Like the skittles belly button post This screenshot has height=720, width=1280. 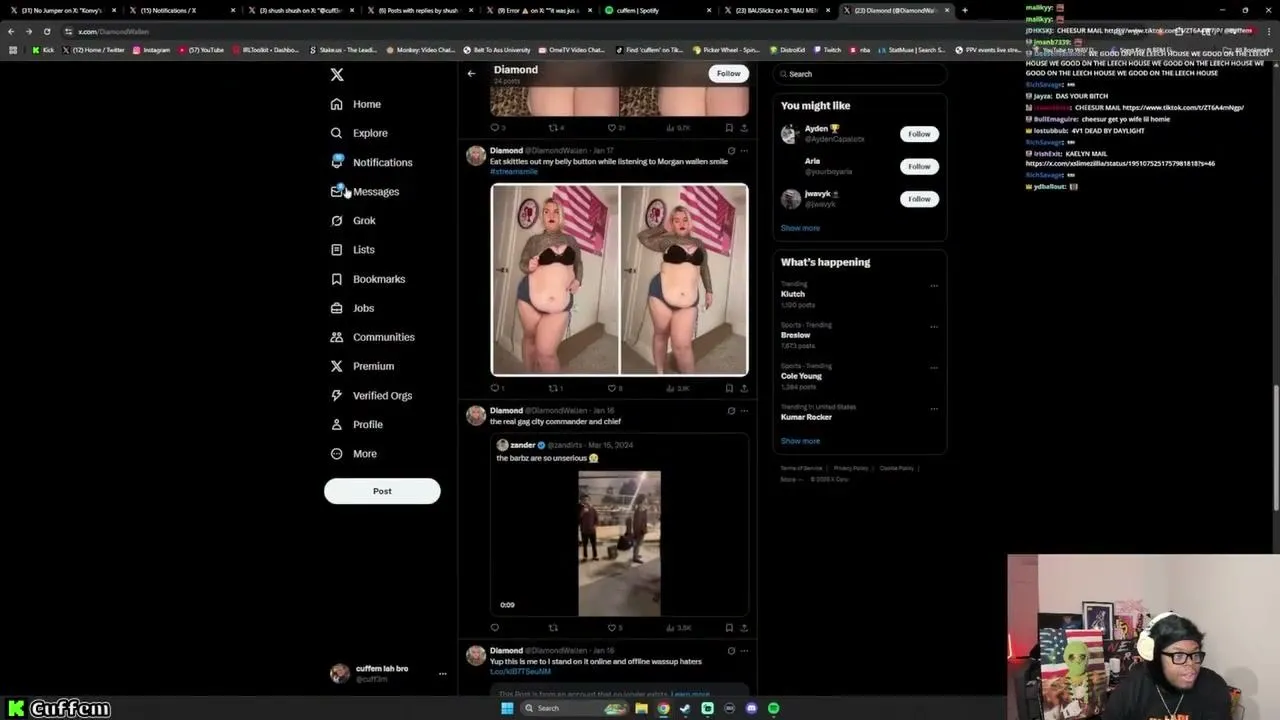tap(612, 388)
